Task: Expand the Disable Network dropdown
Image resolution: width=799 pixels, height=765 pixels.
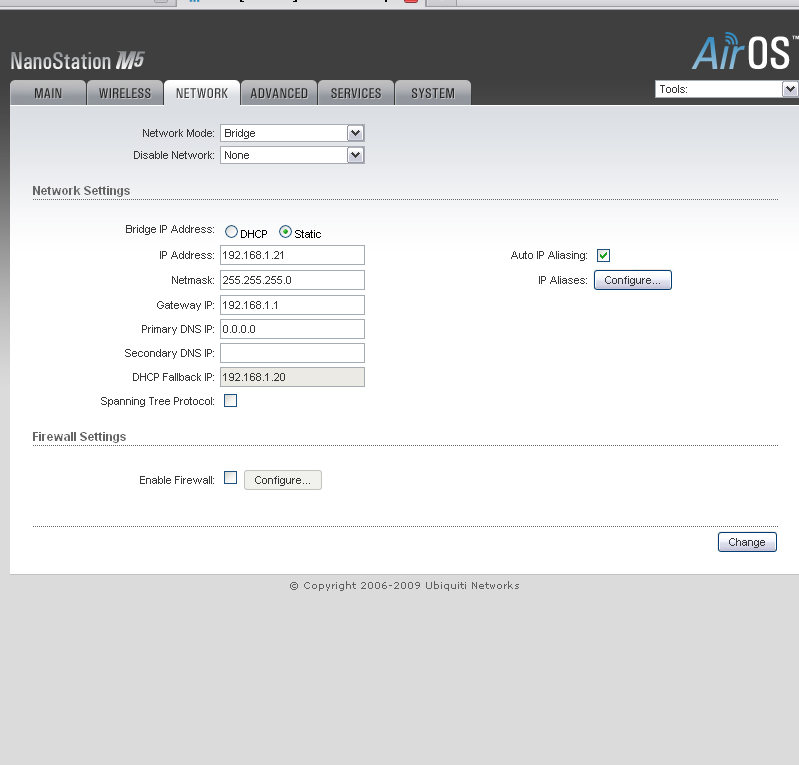Action: click(x=292, y=155)
